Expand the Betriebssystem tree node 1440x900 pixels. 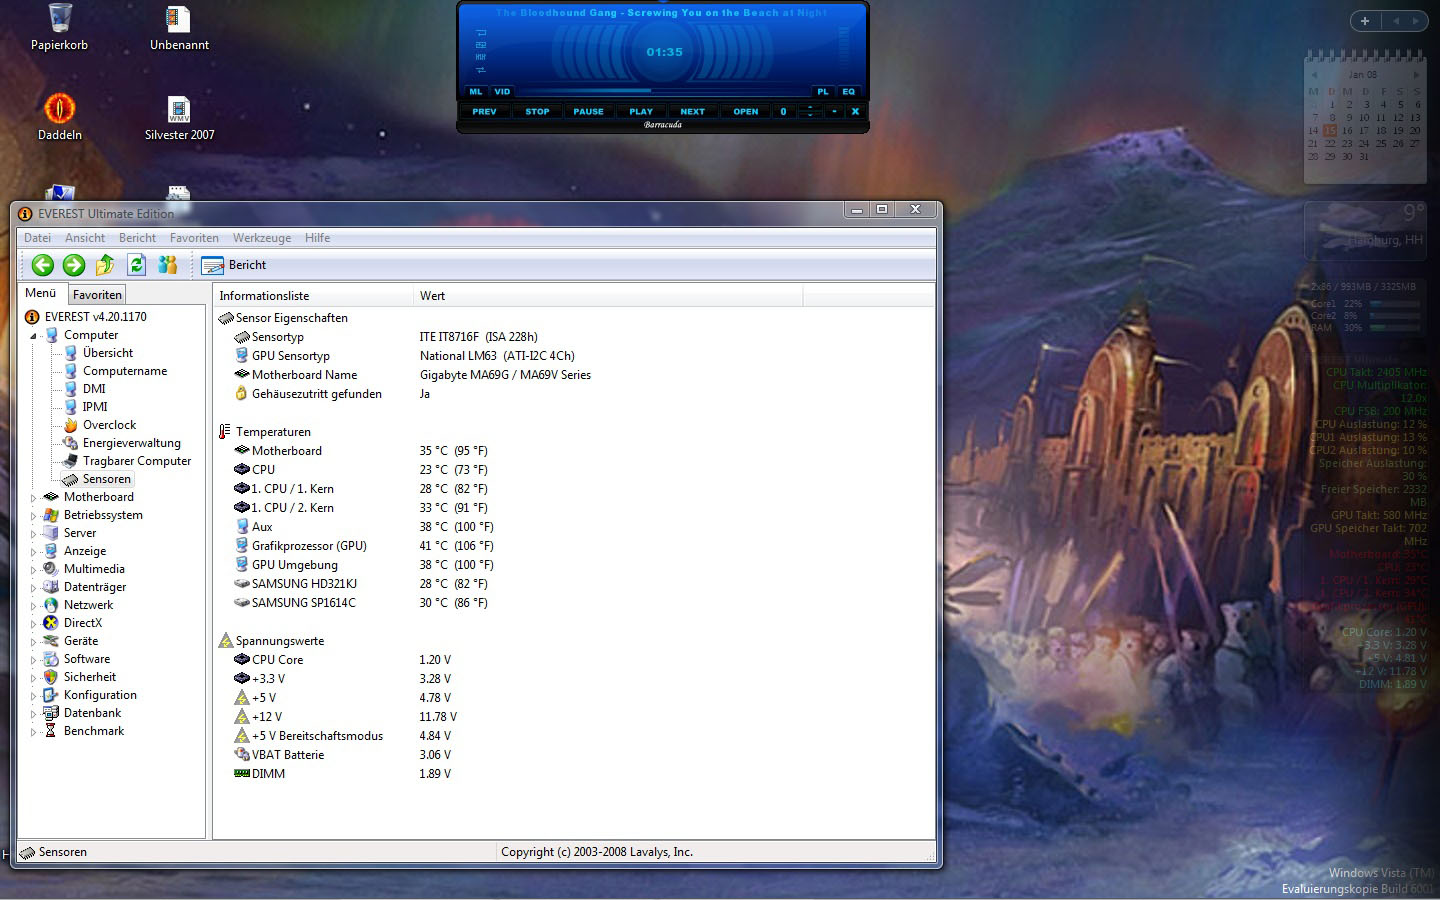33,516
